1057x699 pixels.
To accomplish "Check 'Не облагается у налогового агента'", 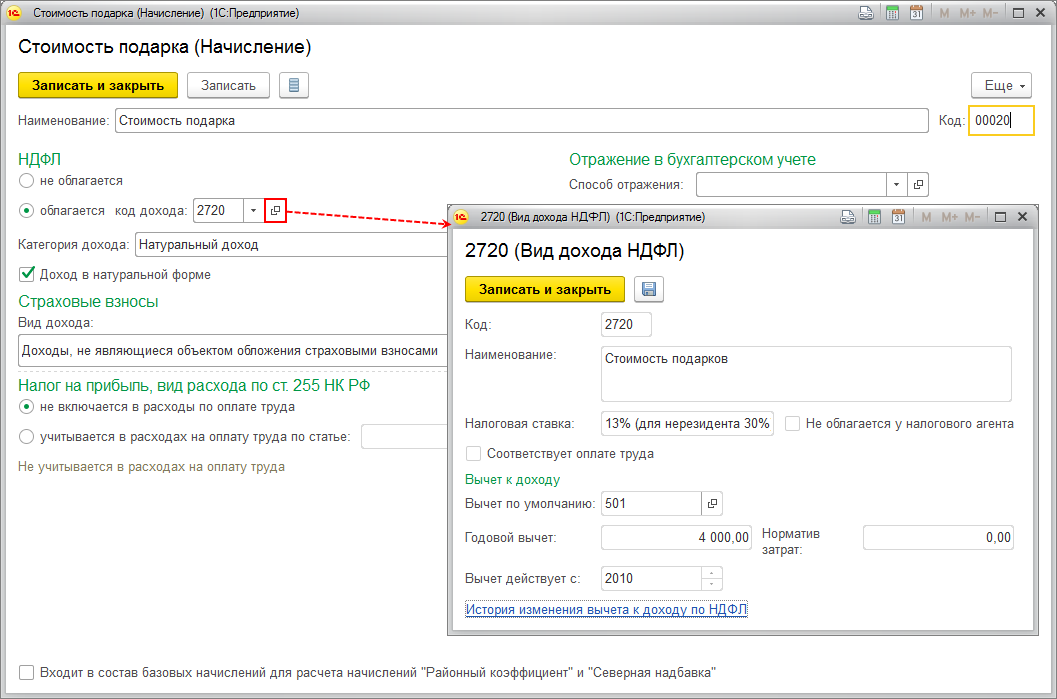I will click(x=793, y=423).
